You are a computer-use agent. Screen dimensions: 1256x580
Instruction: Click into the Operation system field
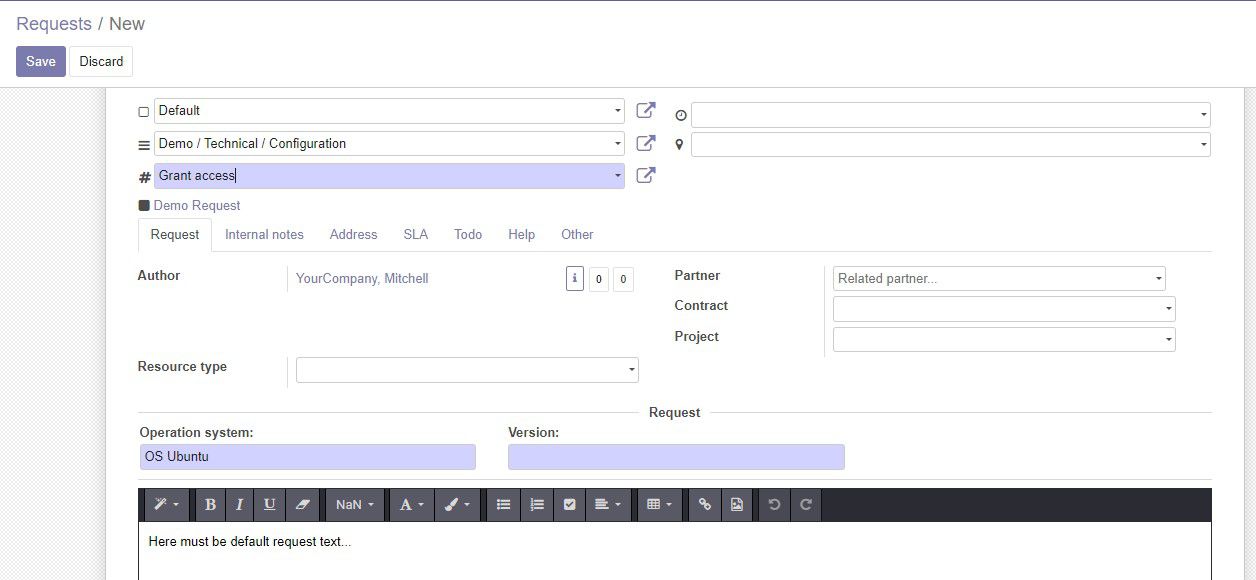308,457
